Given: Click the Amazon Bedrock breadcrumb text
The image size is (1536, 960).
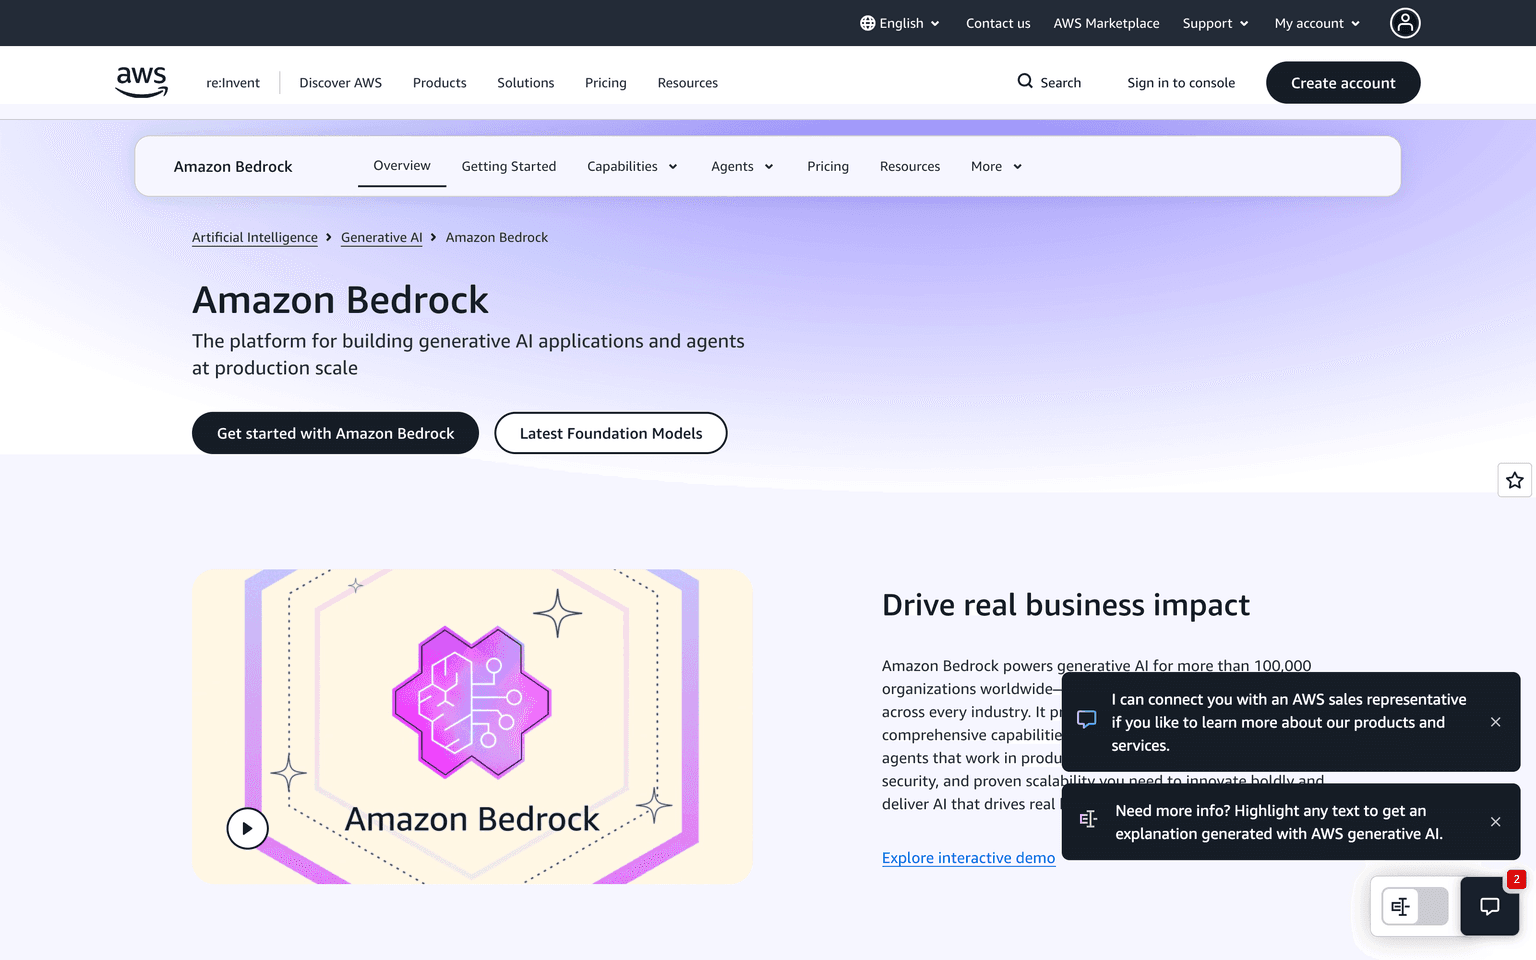Looking at the screenshot, I should [x=497, y=237].
